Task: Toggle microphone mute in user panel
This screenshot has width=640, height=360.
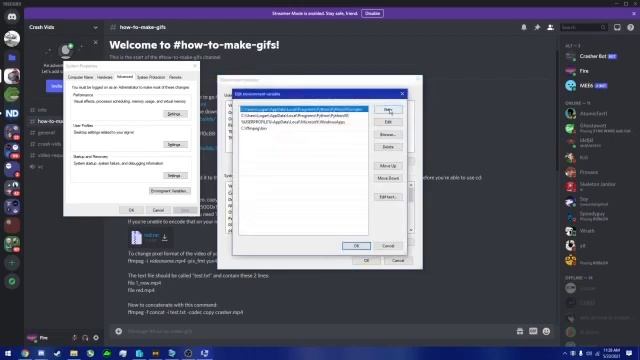Action: pyautogui.click(x=74, y=338)
